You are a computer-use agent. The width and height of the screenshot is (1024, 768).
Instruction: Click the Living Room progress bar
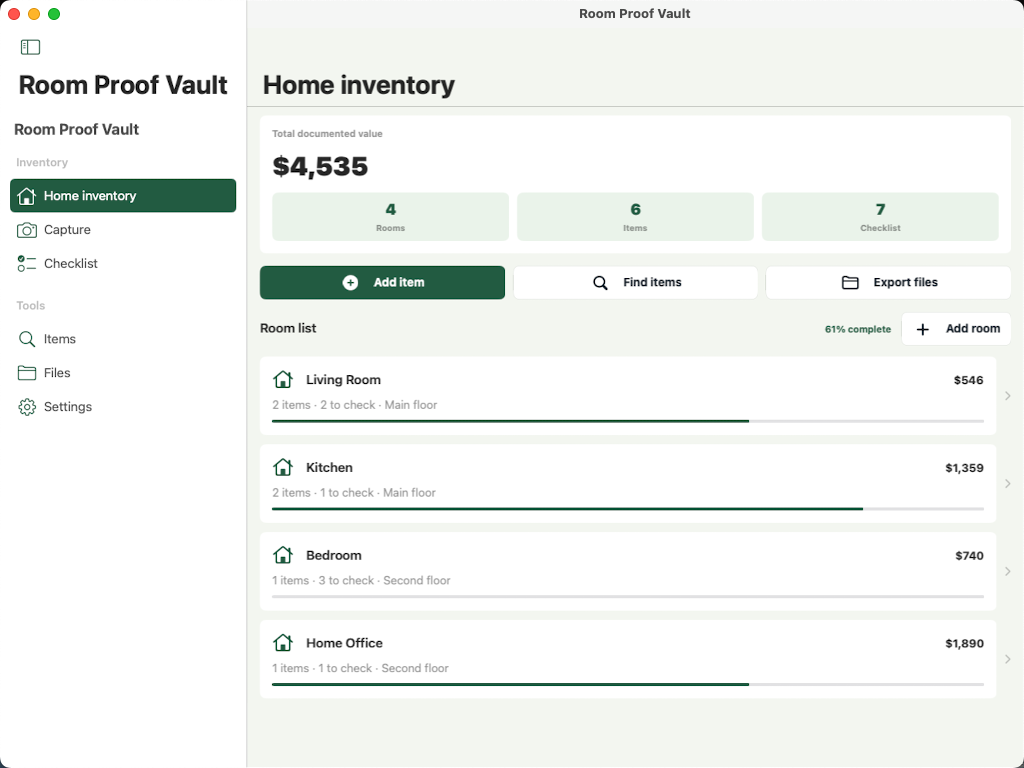click(628, 421)
